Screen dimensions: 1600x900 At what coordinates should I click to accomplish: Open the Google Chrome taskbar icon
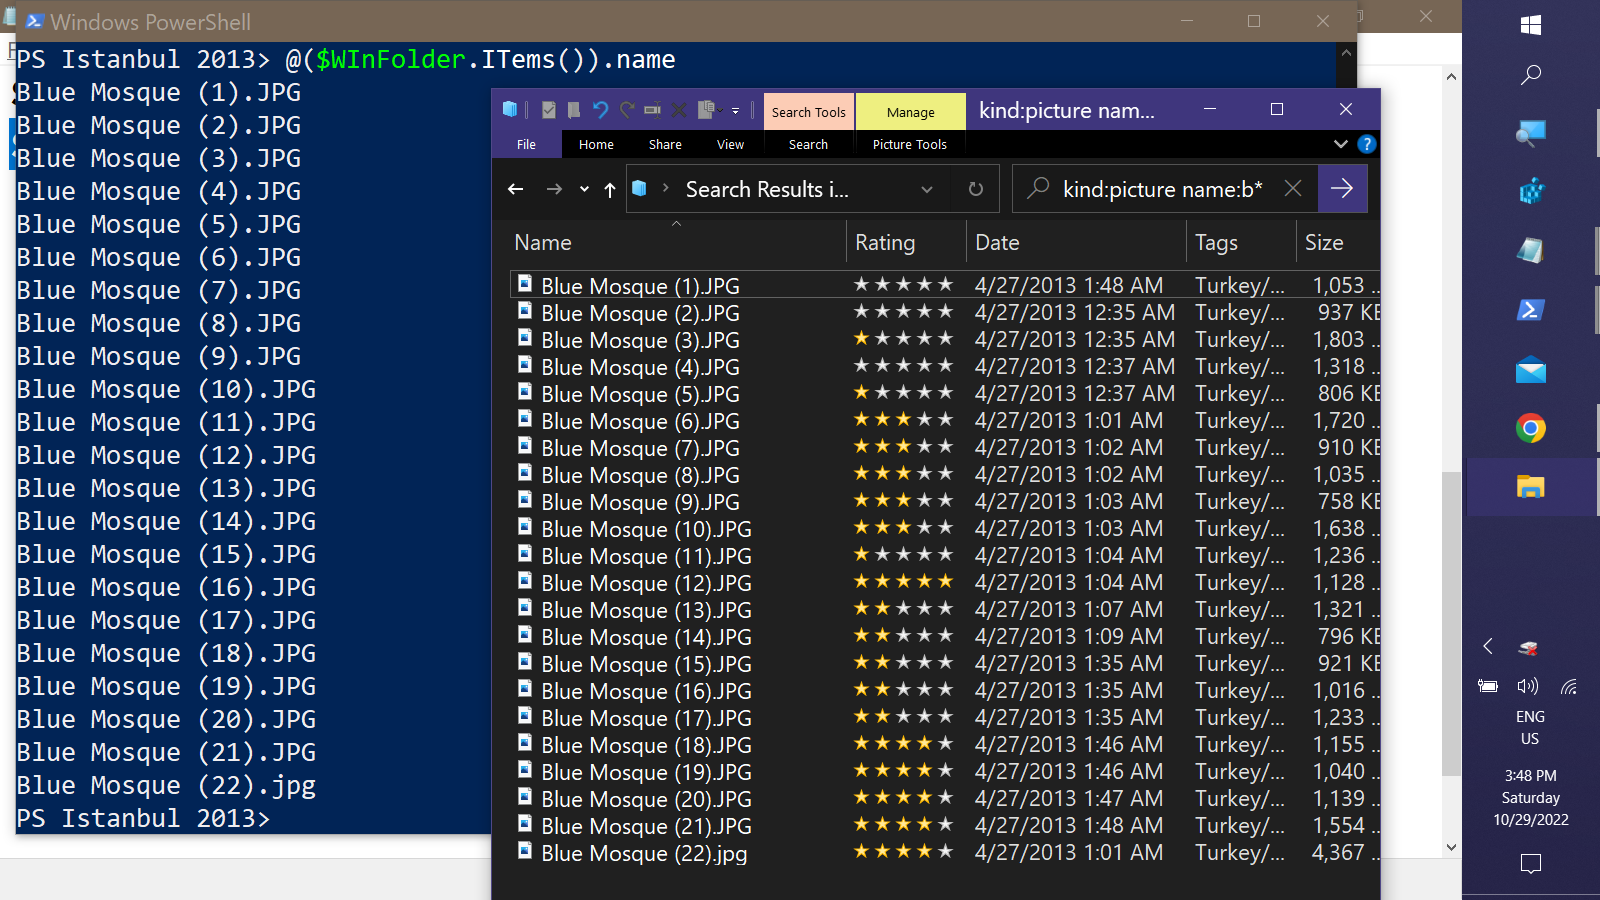tap(1530, 429)
